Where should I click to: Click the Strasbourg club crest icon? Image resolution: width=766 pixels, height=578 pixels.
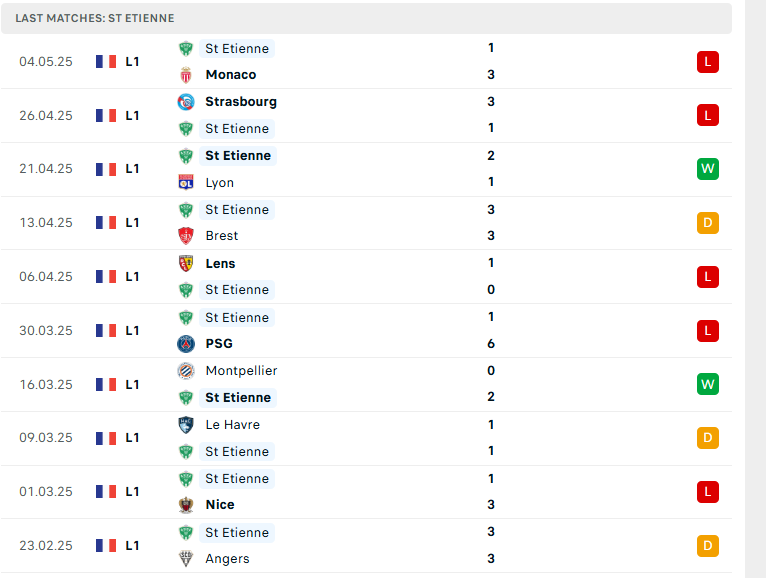click(186, 102)
